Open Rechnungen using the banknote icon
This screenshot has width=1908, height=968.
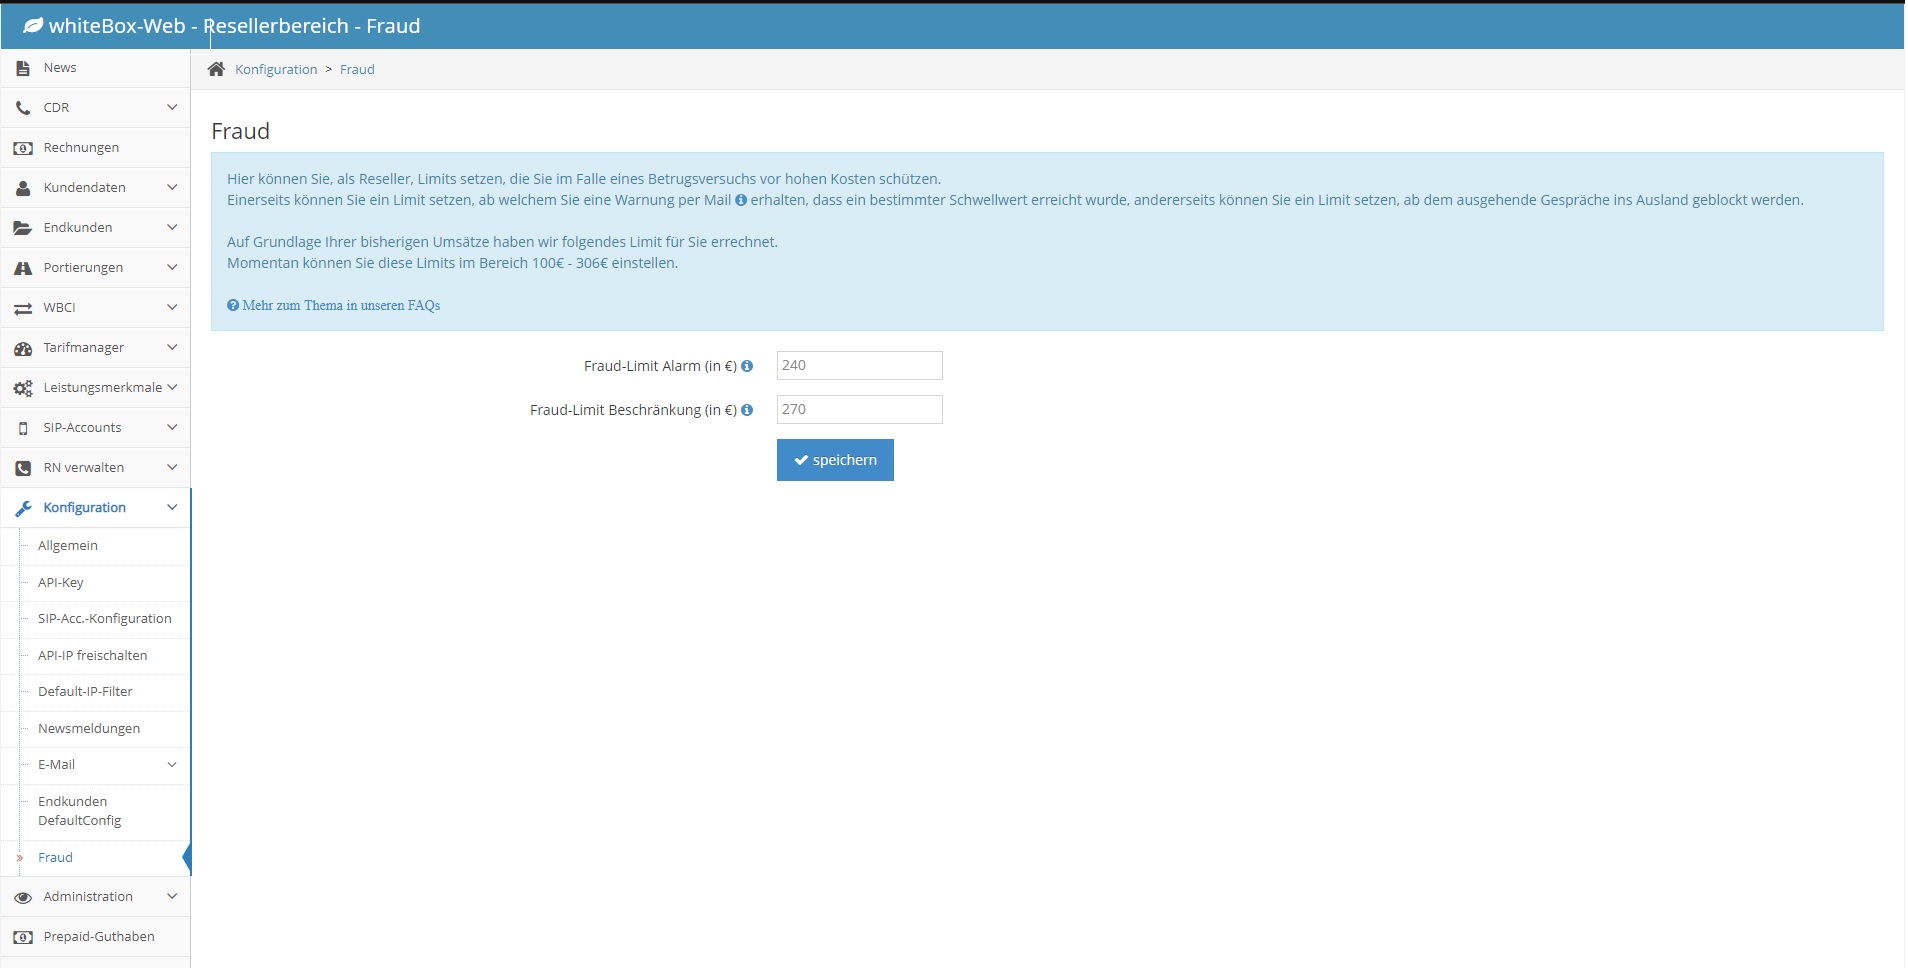[22, 147]
